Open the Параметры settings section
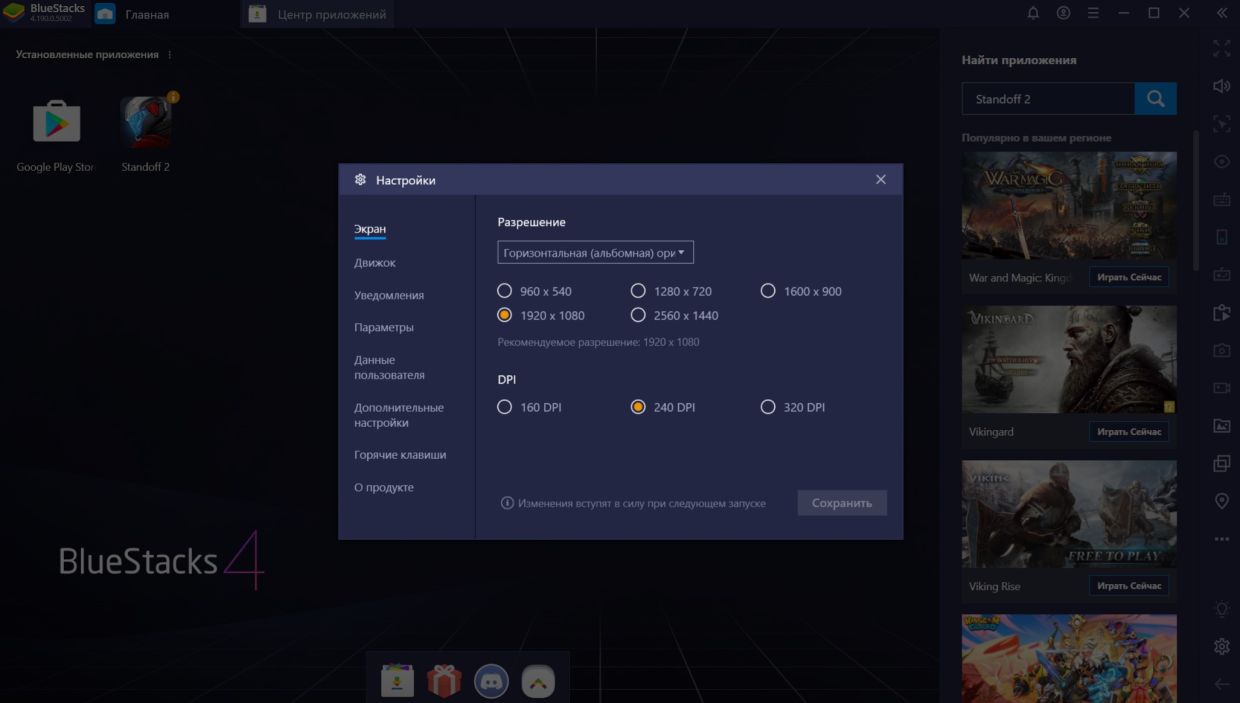1240x703 pixels. tap(384, 327)
